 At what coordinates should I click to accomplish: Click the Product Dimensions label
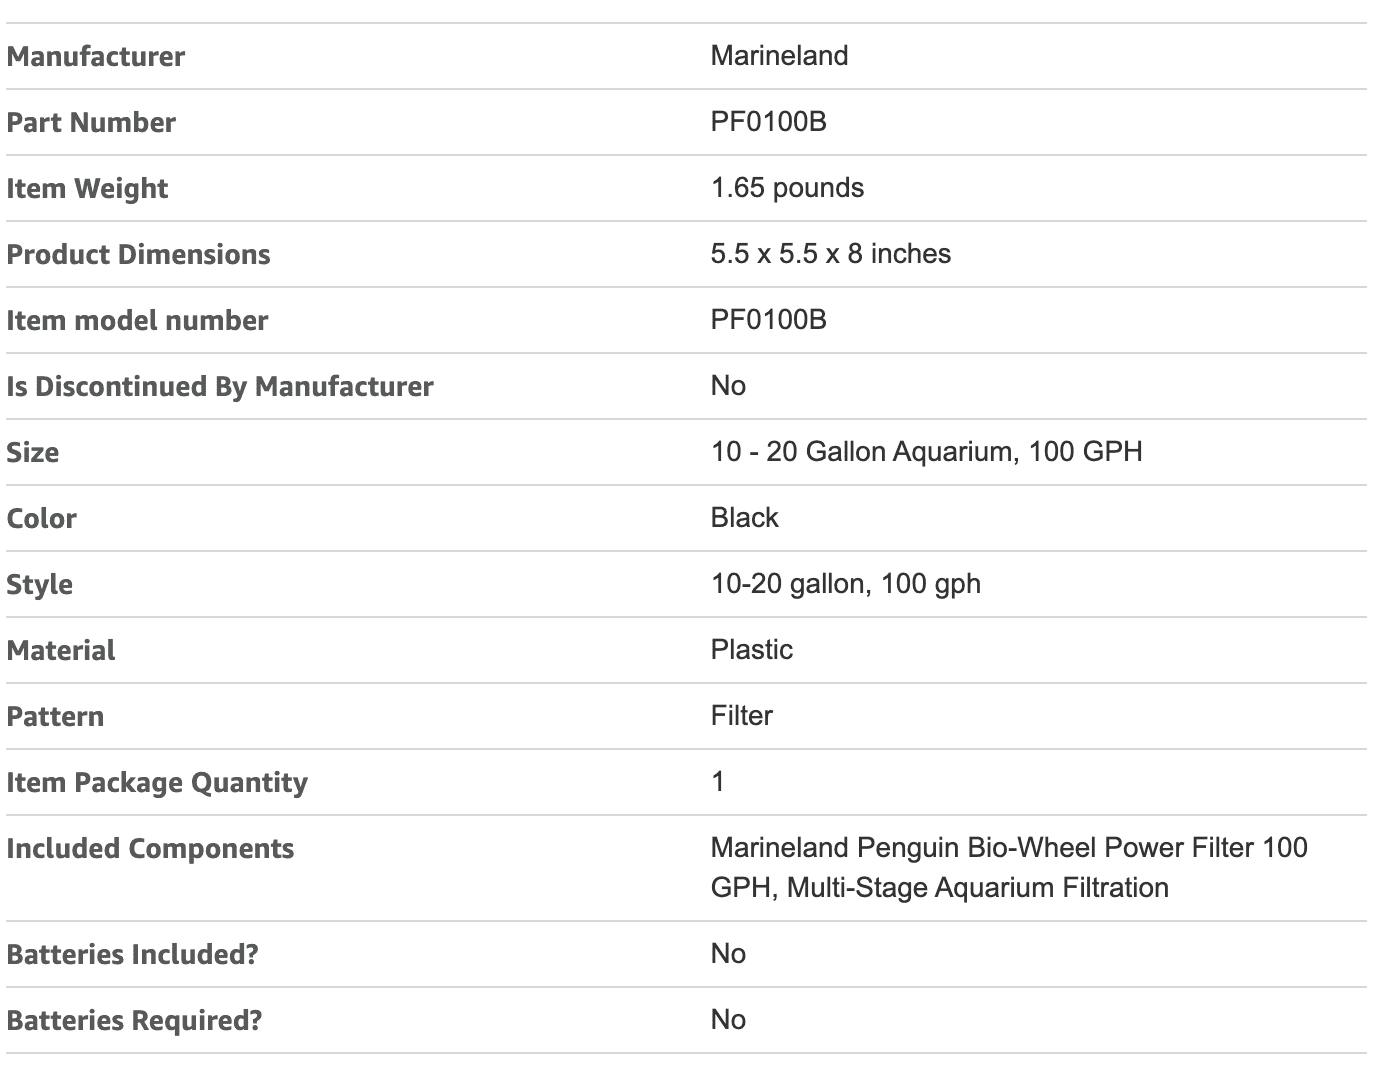click(x=138, y=254)
